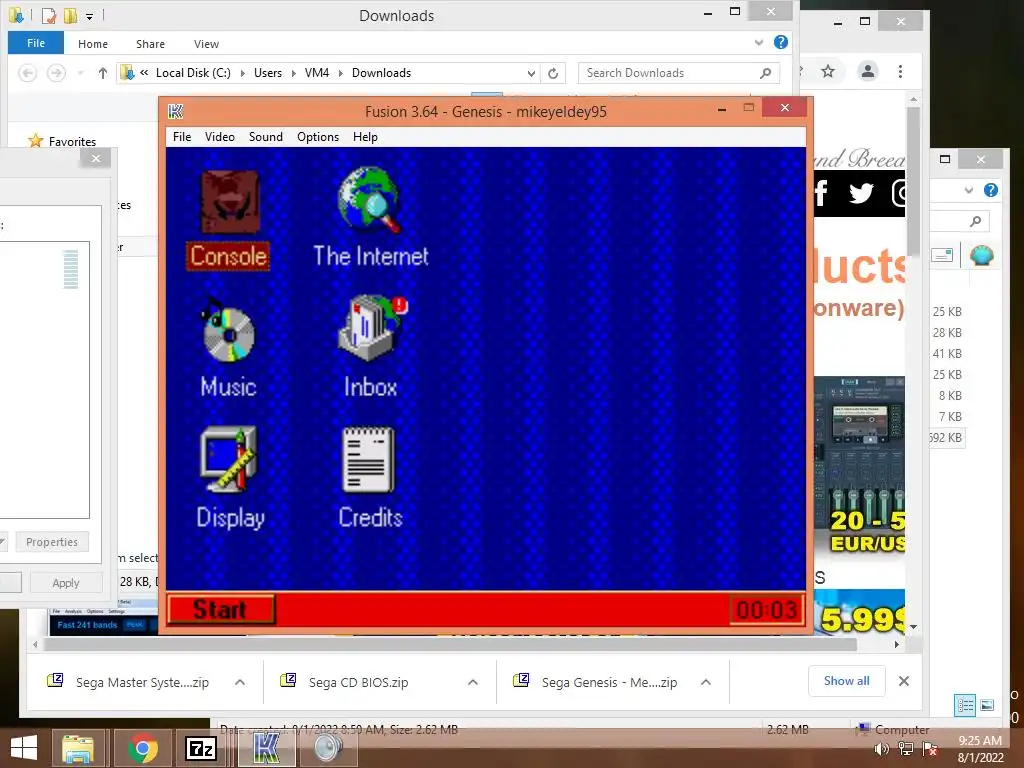
Task: Click system tray volume icon
Action: pyautogui.click(x=881, y=748)
